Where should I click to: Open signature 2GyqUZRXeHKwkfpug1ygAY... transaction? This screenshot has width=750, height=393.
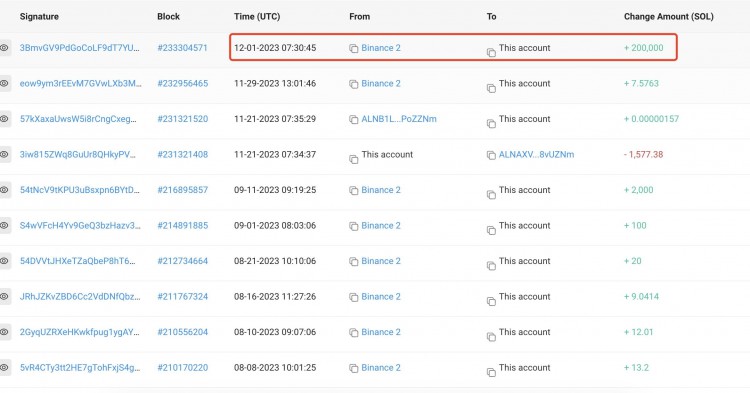[x=79, y=332]
